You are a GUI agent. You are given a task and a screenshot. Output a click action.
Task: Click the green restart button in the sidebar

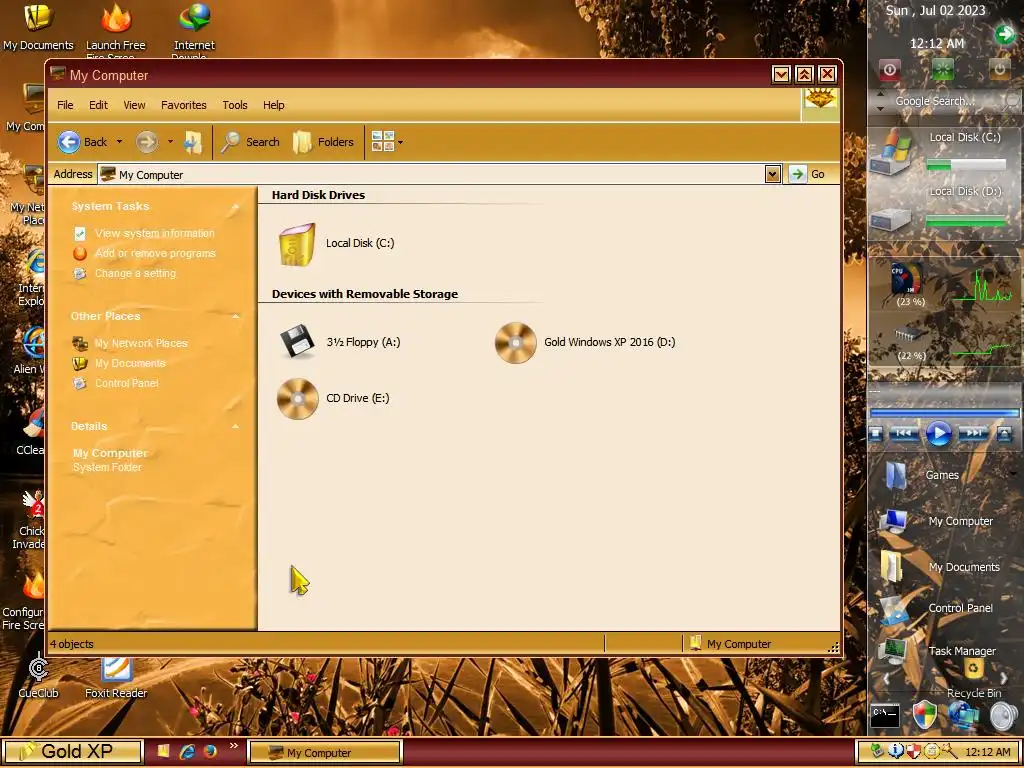coord(942,69)
